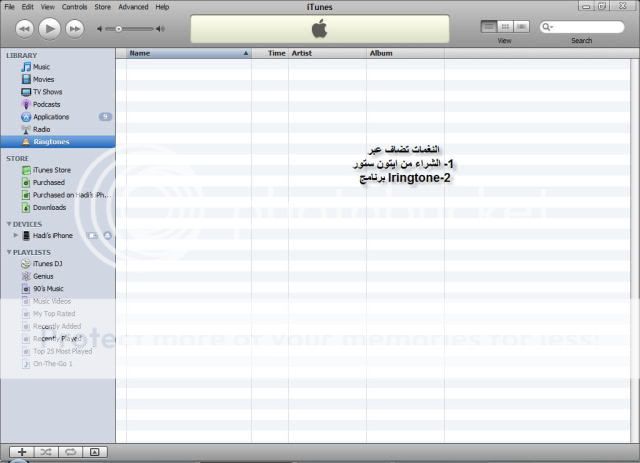This screenshot has width=640, height=463.
Task: Open the On-The-Go 1 playlist icon
Action: [x=26, y=364]
